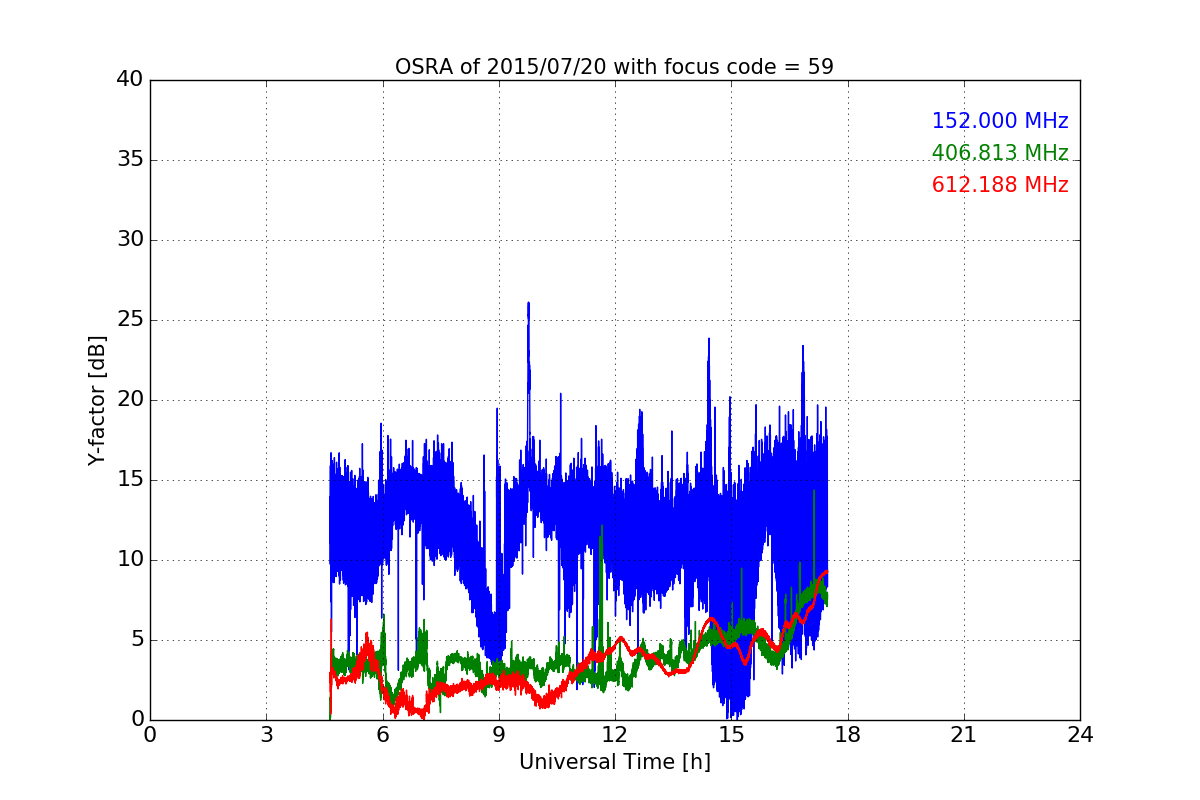The height and width of the screenshot is (800, 1200).
Task: Click the "9" tick label on the time axis
Action: (498, 735)
